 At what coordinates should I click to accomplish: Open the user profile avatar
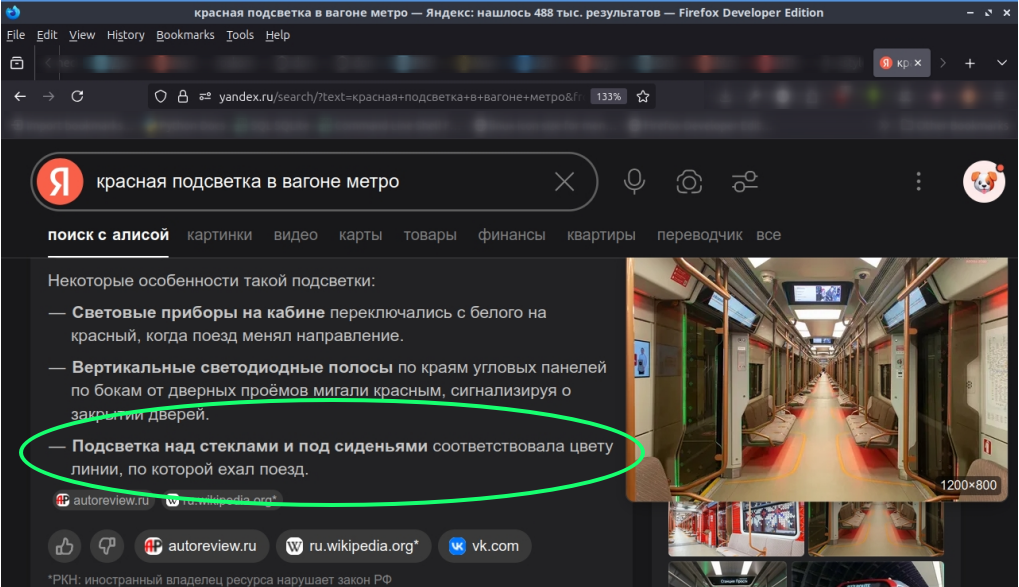pyautogui.click(x=983, y=181)
